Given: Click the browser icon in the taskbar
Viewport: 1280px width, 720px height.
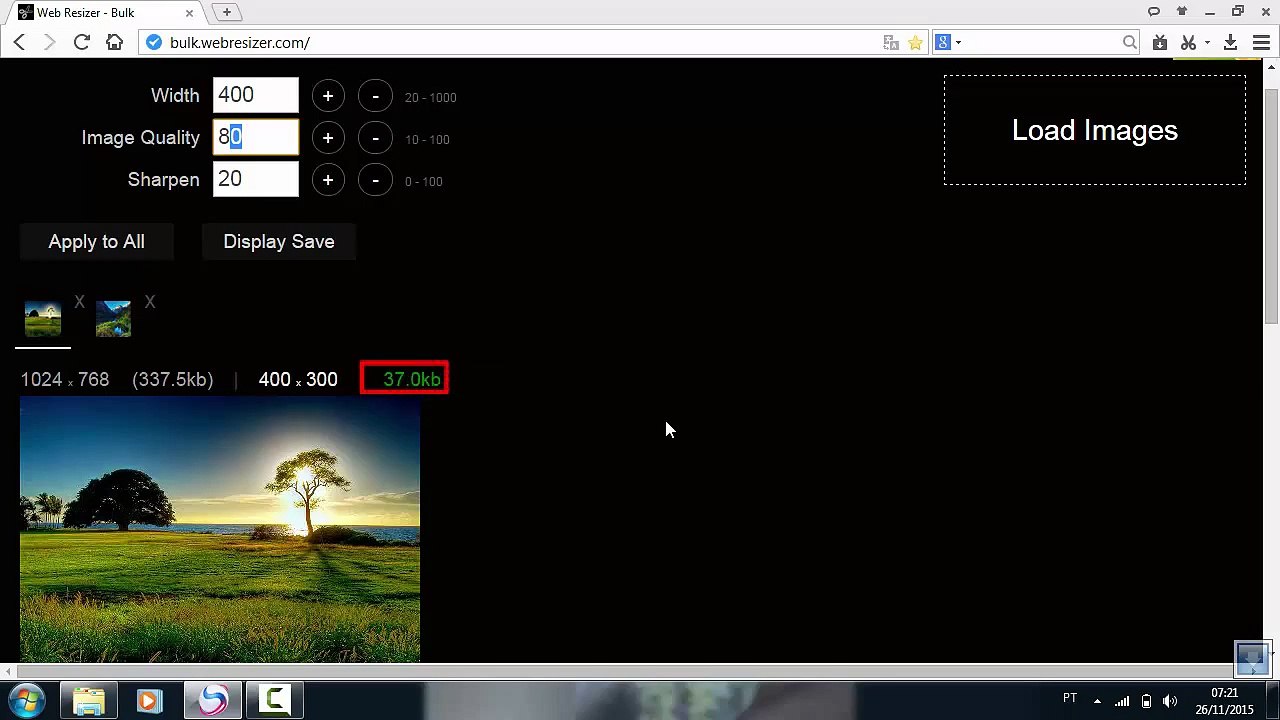Looking at the screenshot, I should tap(212, 701).
